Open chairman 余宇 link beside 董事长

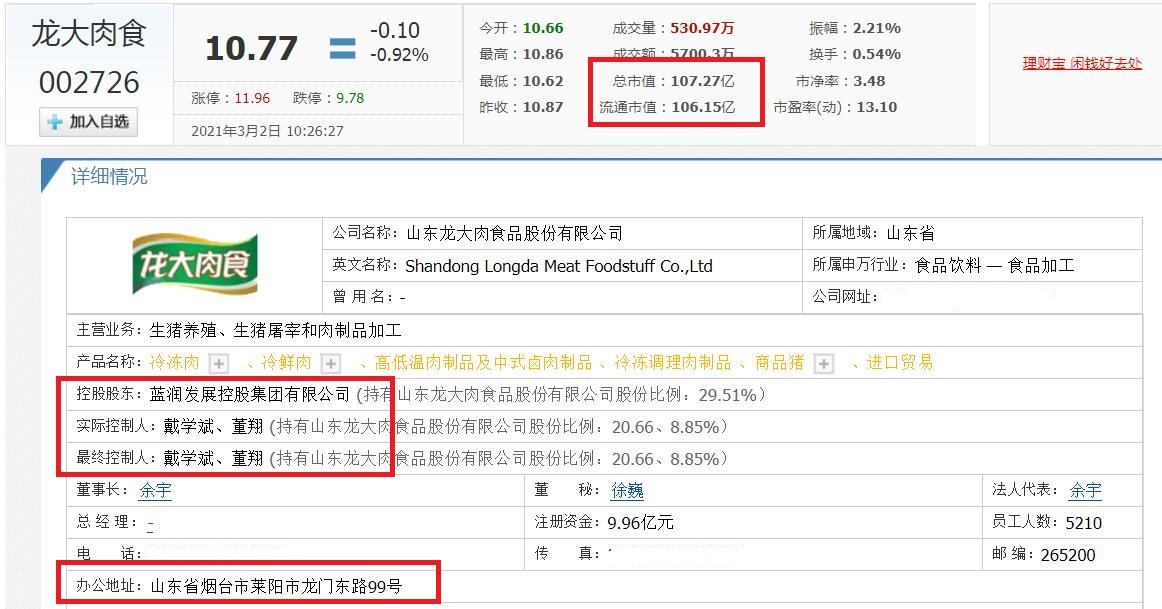click(x=156, y=490)
